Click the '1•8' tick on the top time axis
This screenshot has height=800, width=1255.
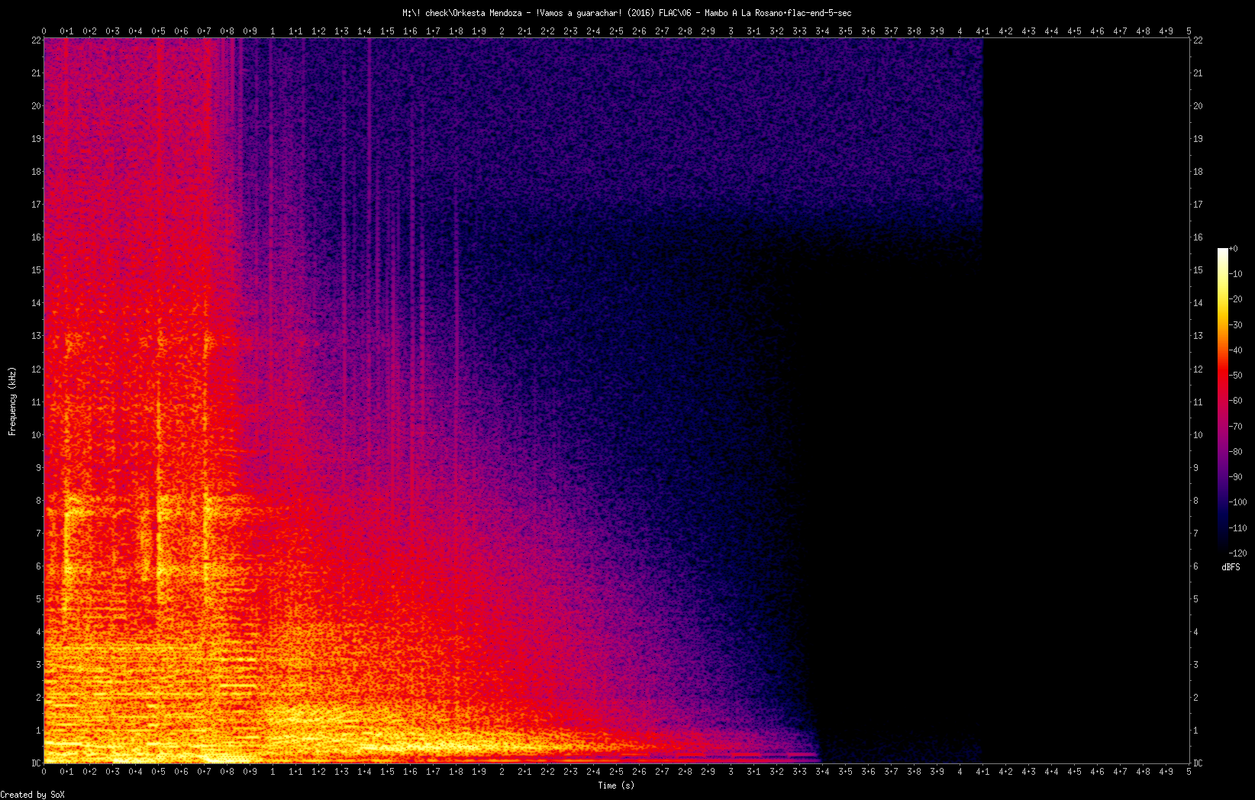click(456, 31)
